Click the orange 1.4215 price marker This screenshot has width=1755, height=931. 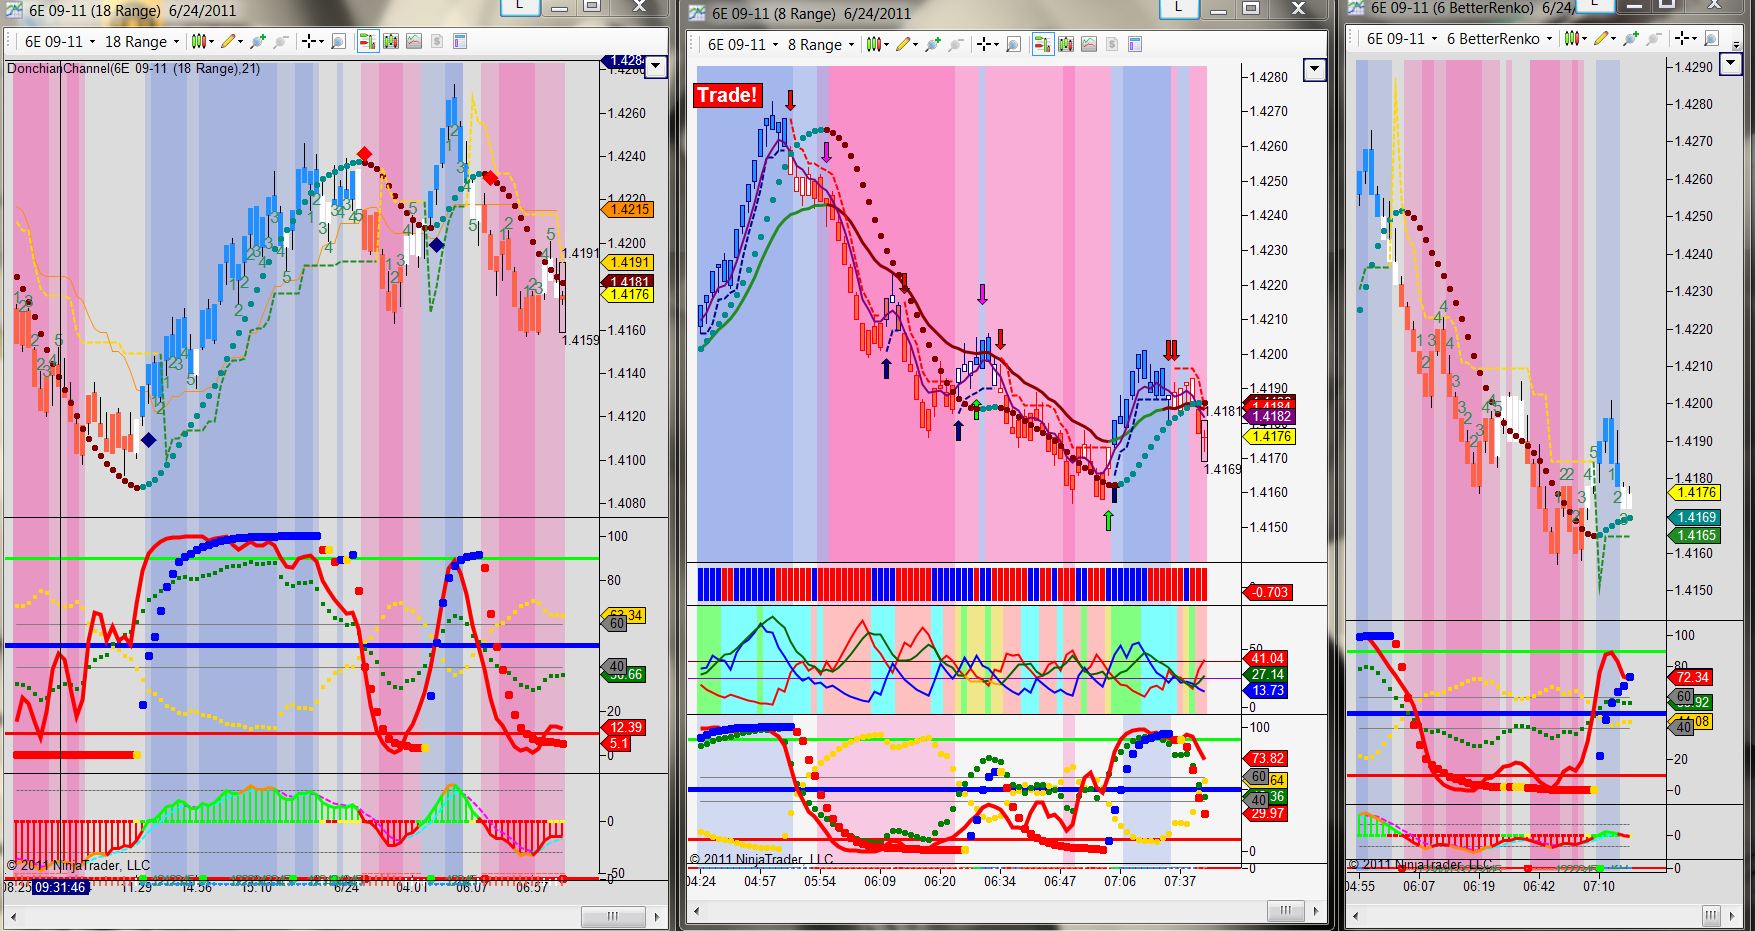click(x=629, y=210)
